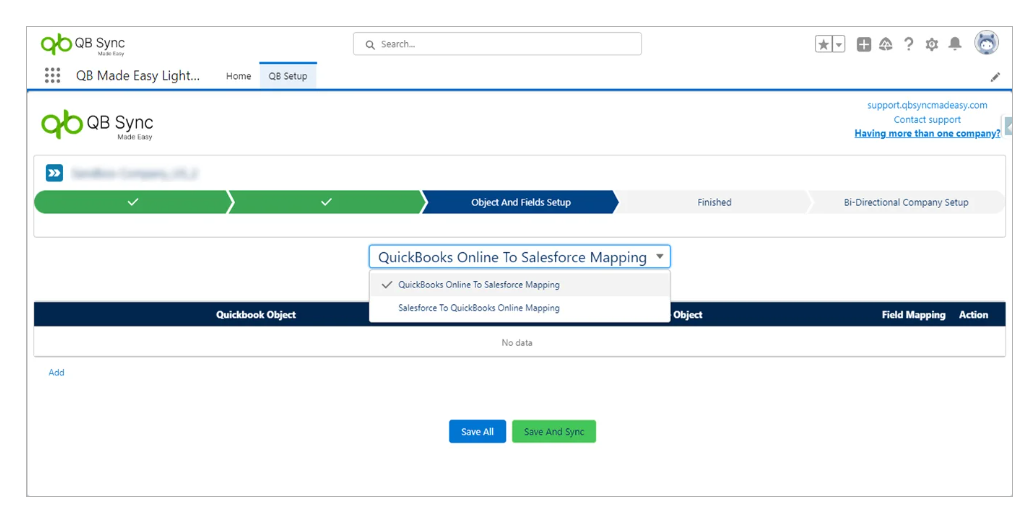Click the global actions plus icon
Image resolution: width=1033 pixels, height=524 pixels.
click(864, 44)
